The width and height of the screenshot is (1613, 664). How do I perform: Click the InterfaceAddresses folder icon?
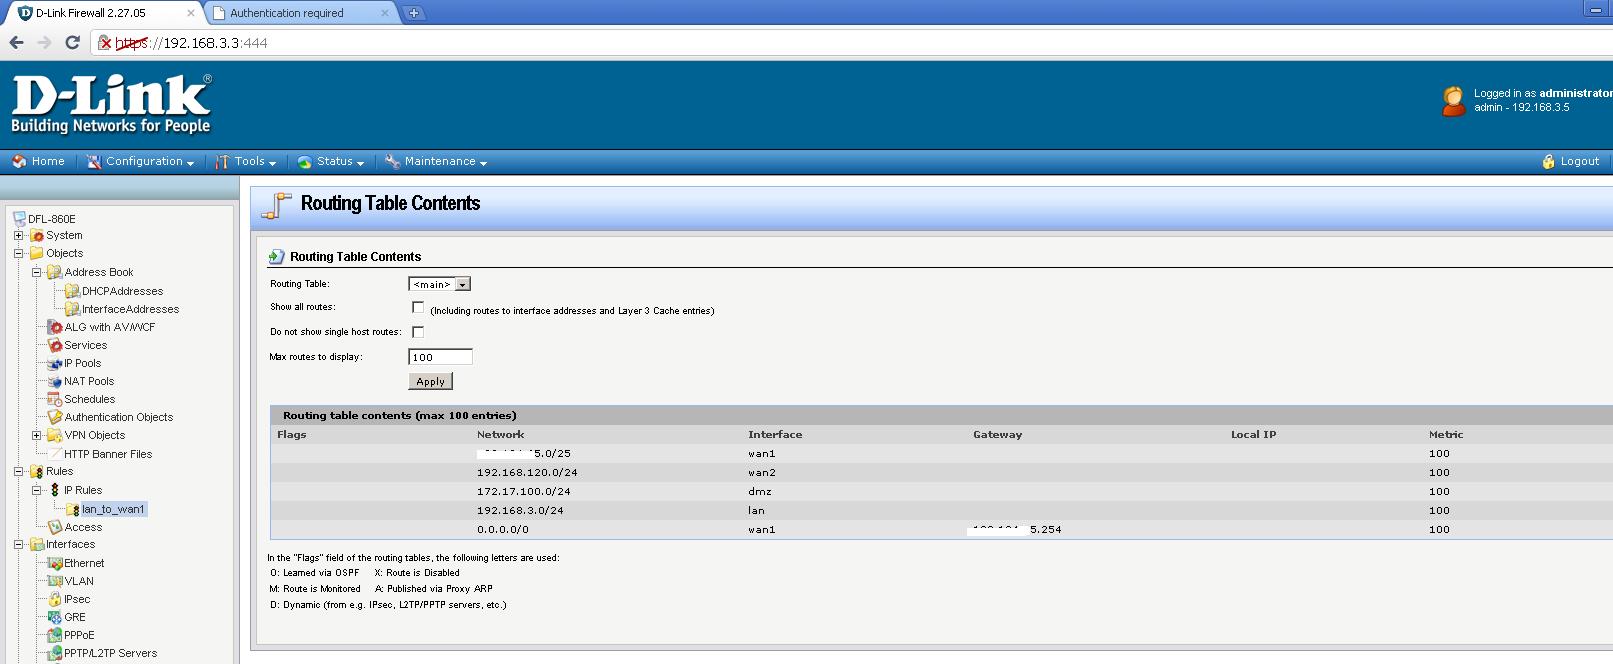click(72, 309)
